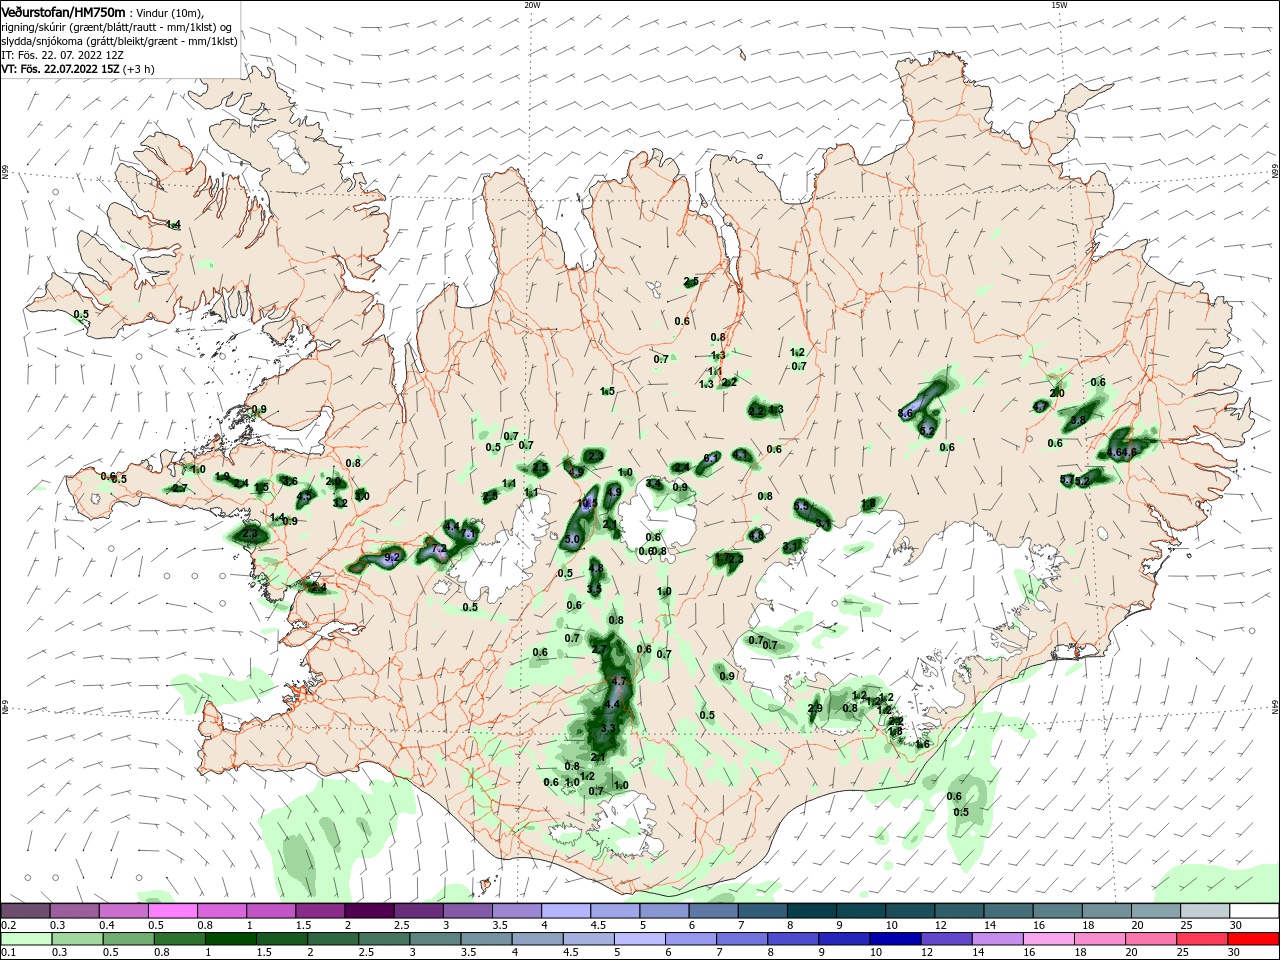Click the 2.9 precipitation value near the glacier

[815, 709]
